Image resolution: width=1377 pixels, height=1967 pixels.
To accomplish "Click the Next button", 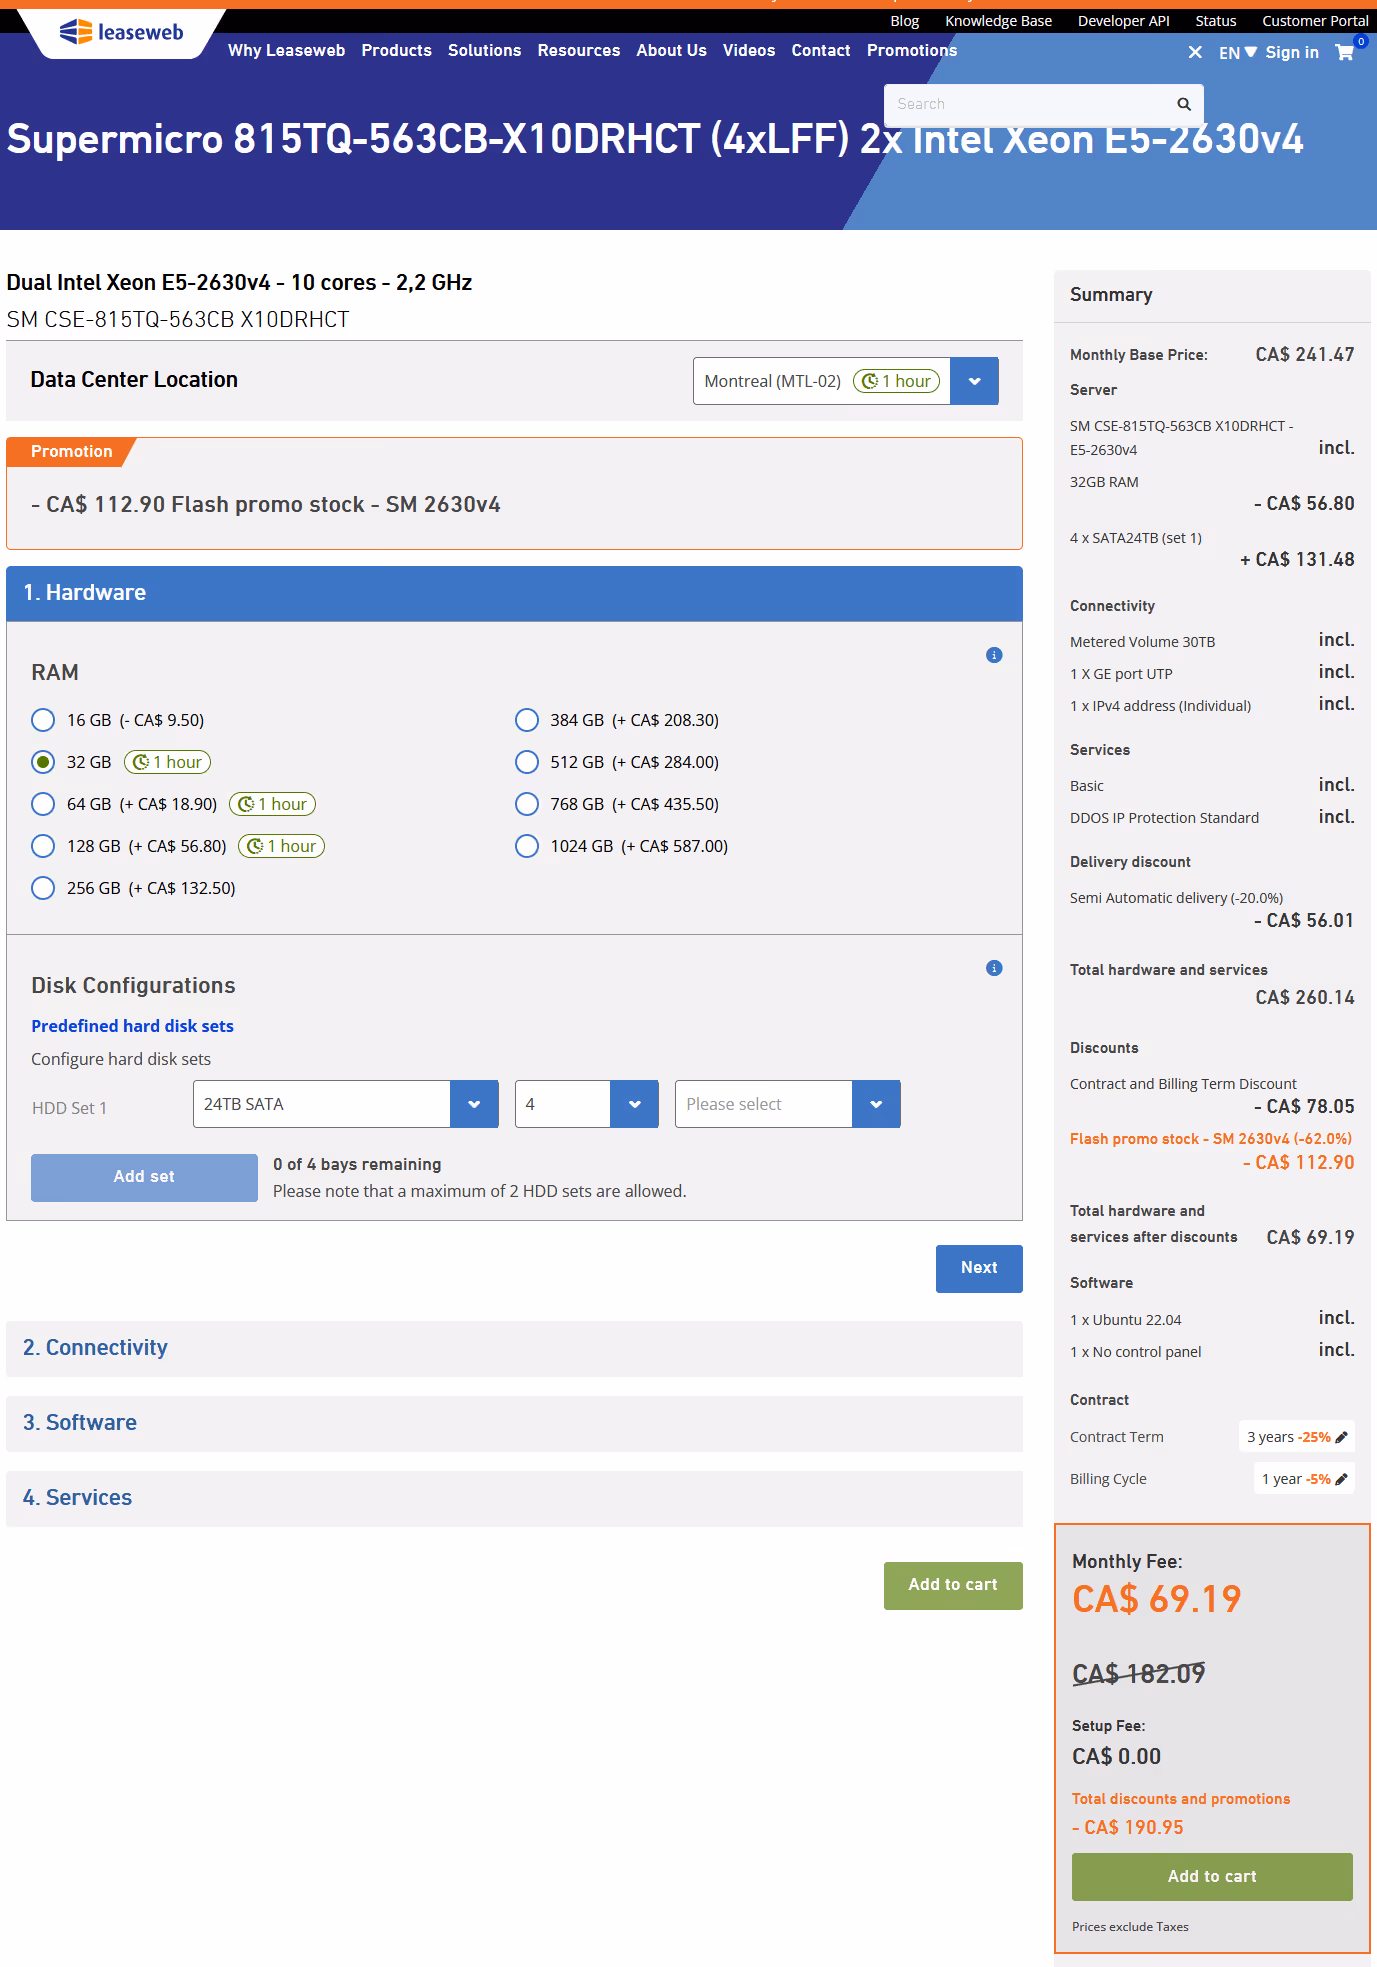I will point(979,1268).
